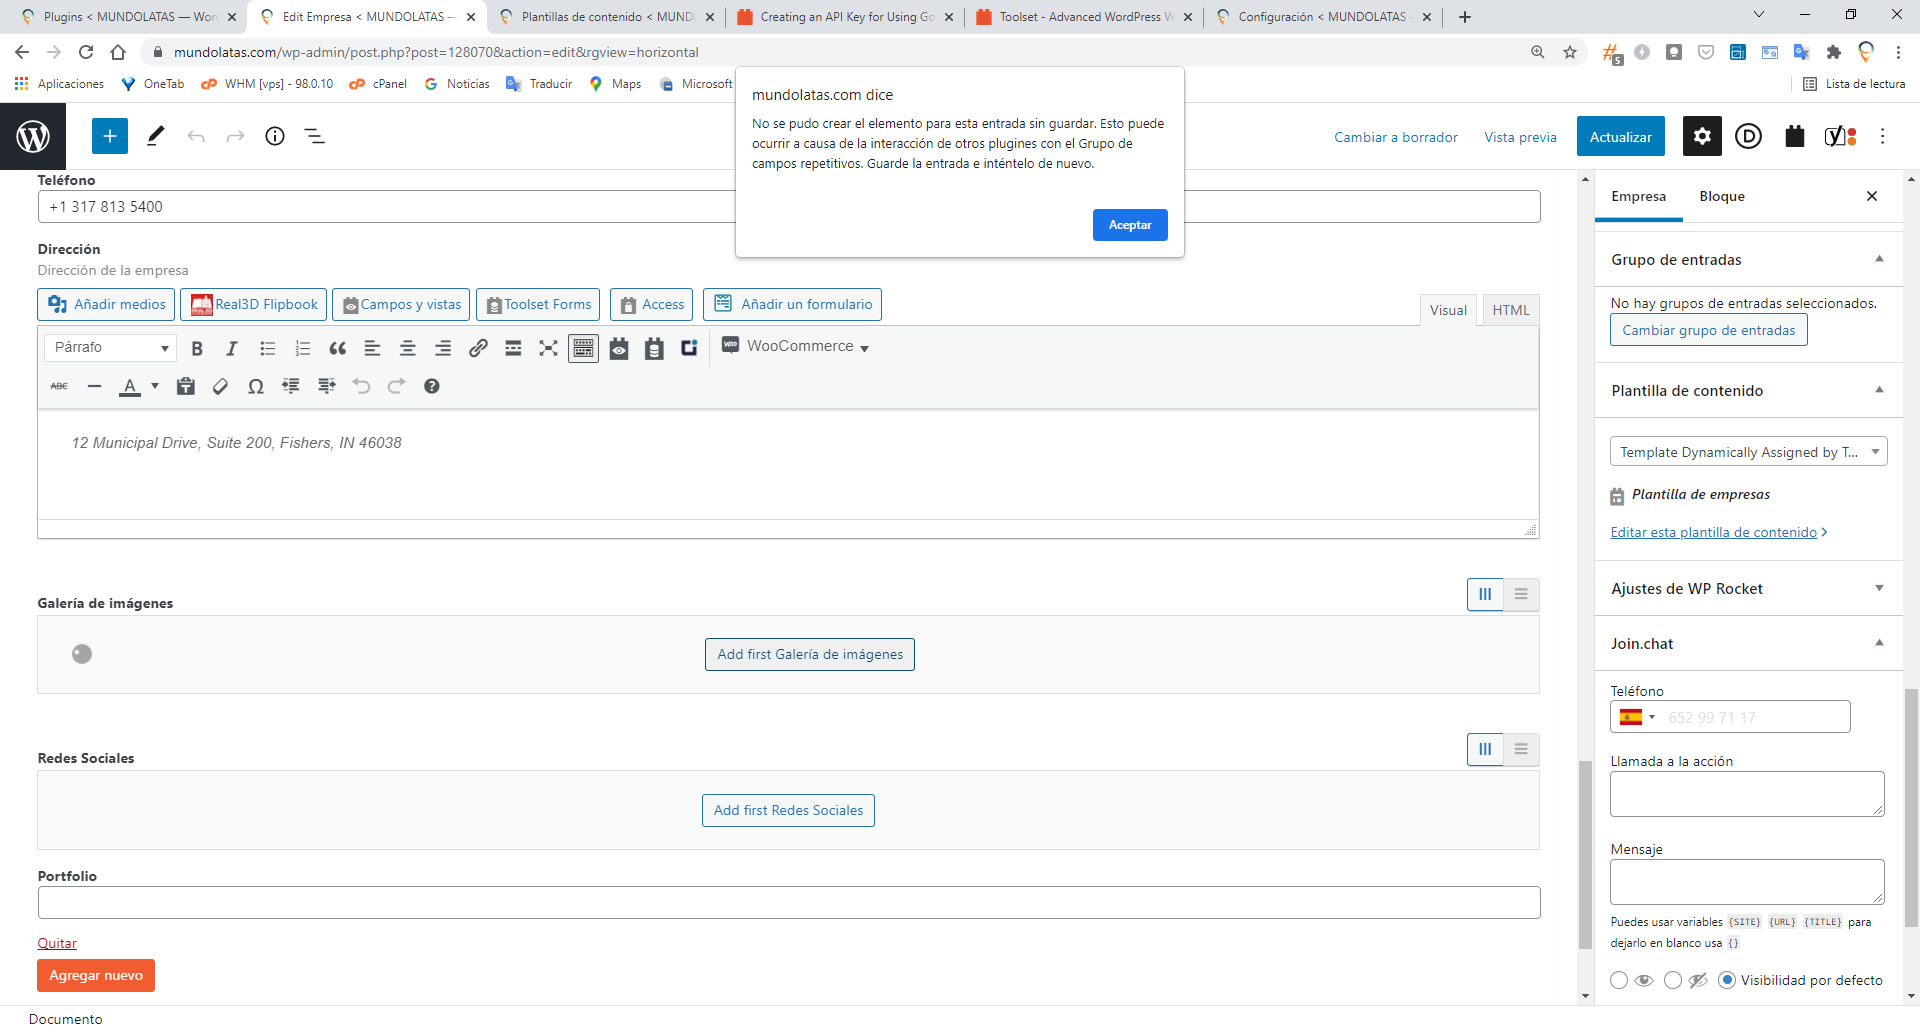This screenshot has width=1920, height=1032.
Task: Click the WordPress logo icon
Action: pyautogui.click(x=33, y=137)
